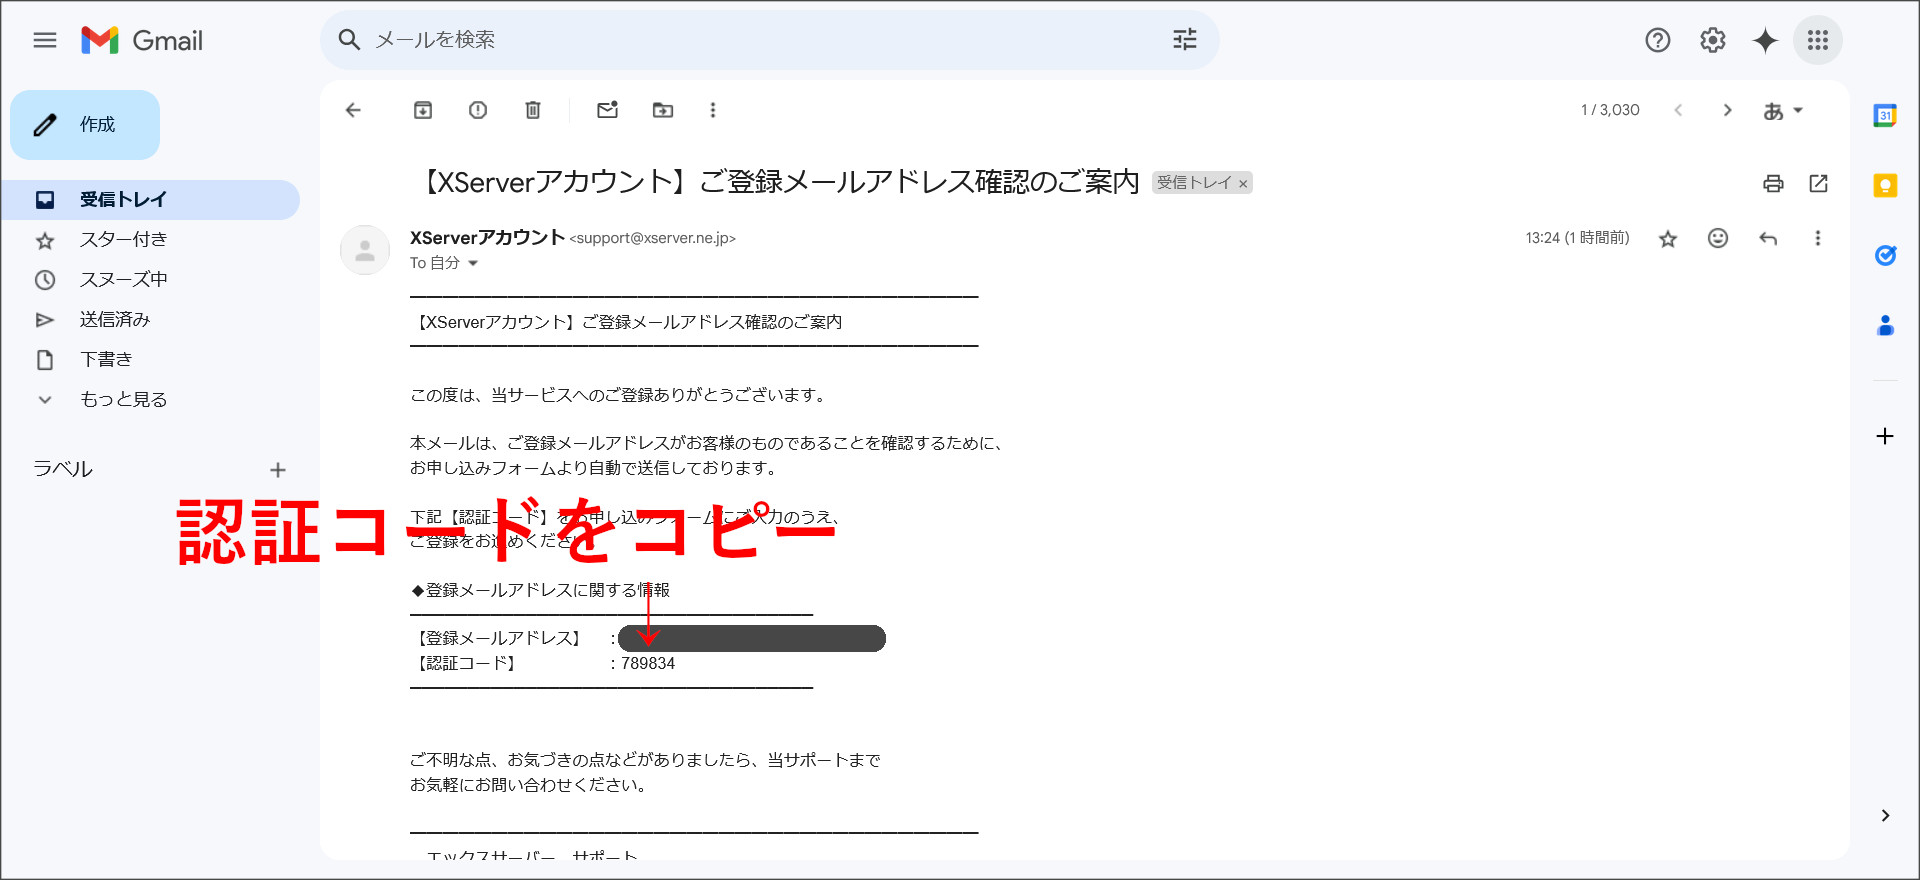Screen dimensions: 1920x880
Task: Open the 受信トレイ folder
Action: tap(150, 200)
